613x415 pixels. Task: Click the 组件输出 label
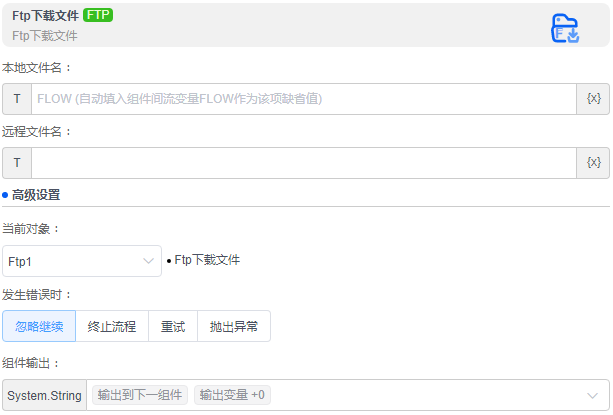point(31,363)
